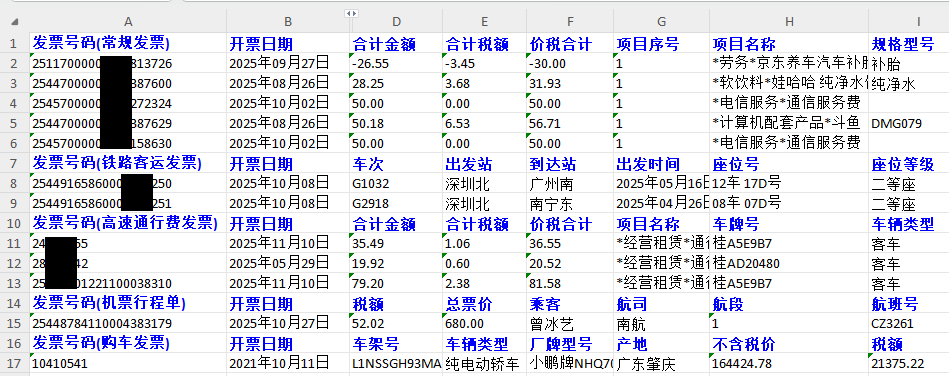Click the select-all corner triangle
949x376 pixels.
(x=15, y=22)
